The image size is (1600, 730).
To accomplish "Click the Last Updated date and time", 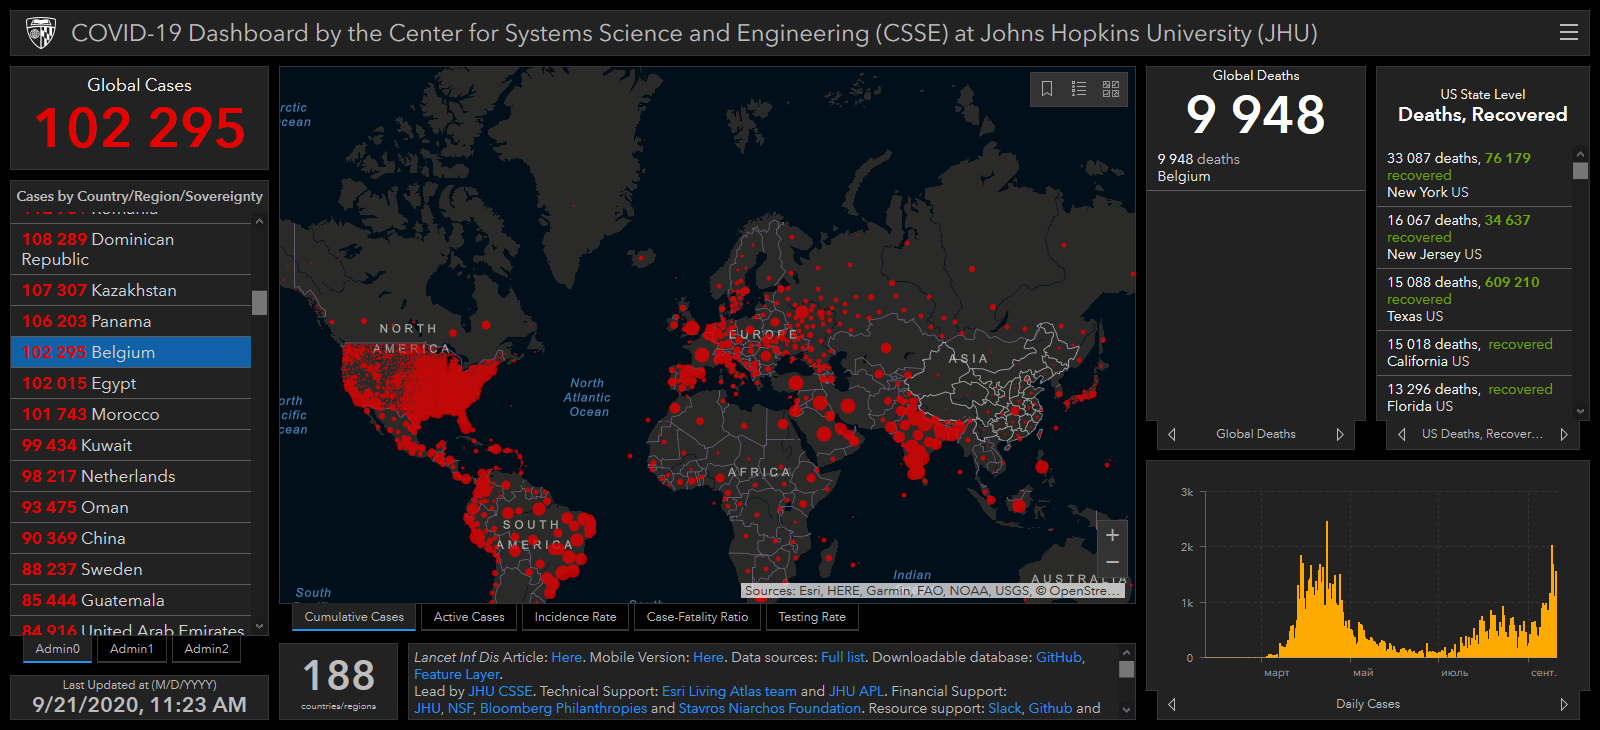I will pos(139,704).
